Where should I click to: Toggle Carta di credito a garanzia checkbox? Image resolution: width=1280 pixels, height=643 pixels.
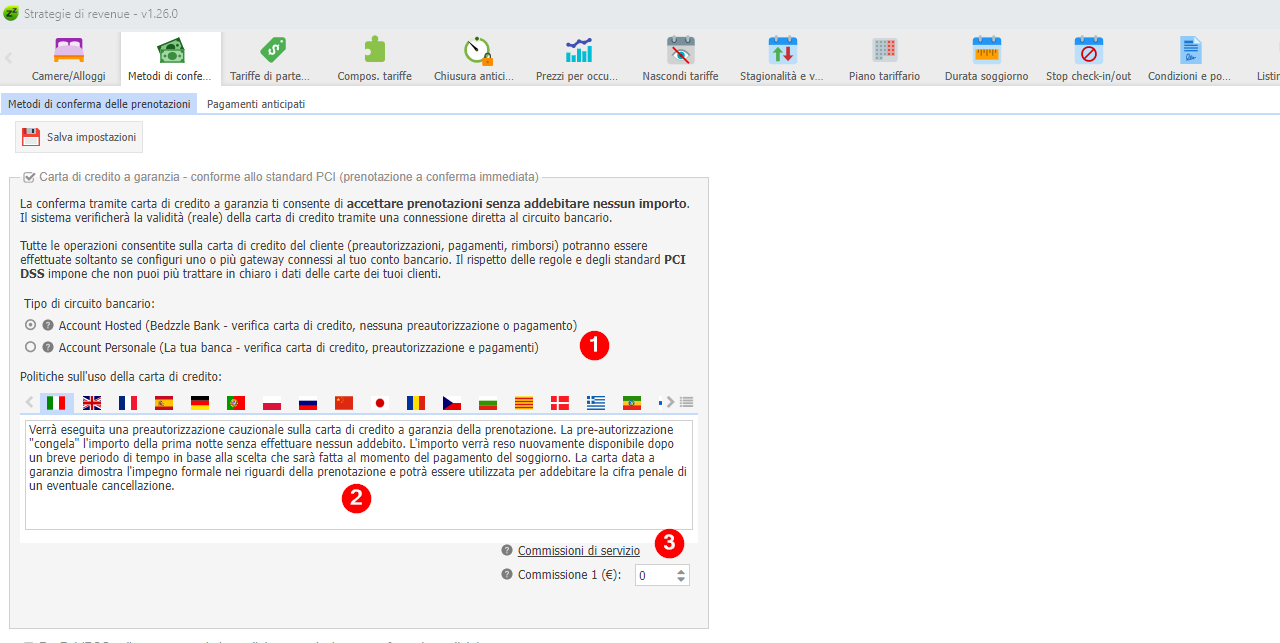coord(29,177)
